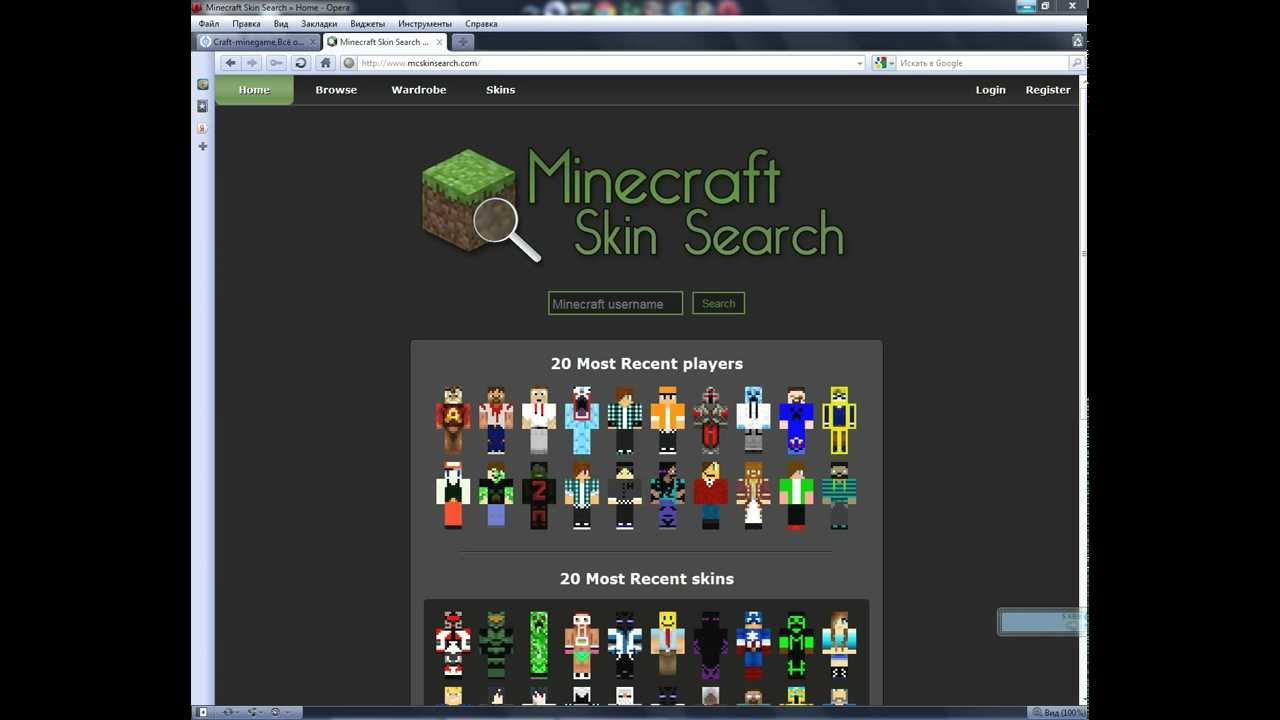Click the top icon in Opera side panel
Viewport: 1280px width, 720px height.
(203, 85)
